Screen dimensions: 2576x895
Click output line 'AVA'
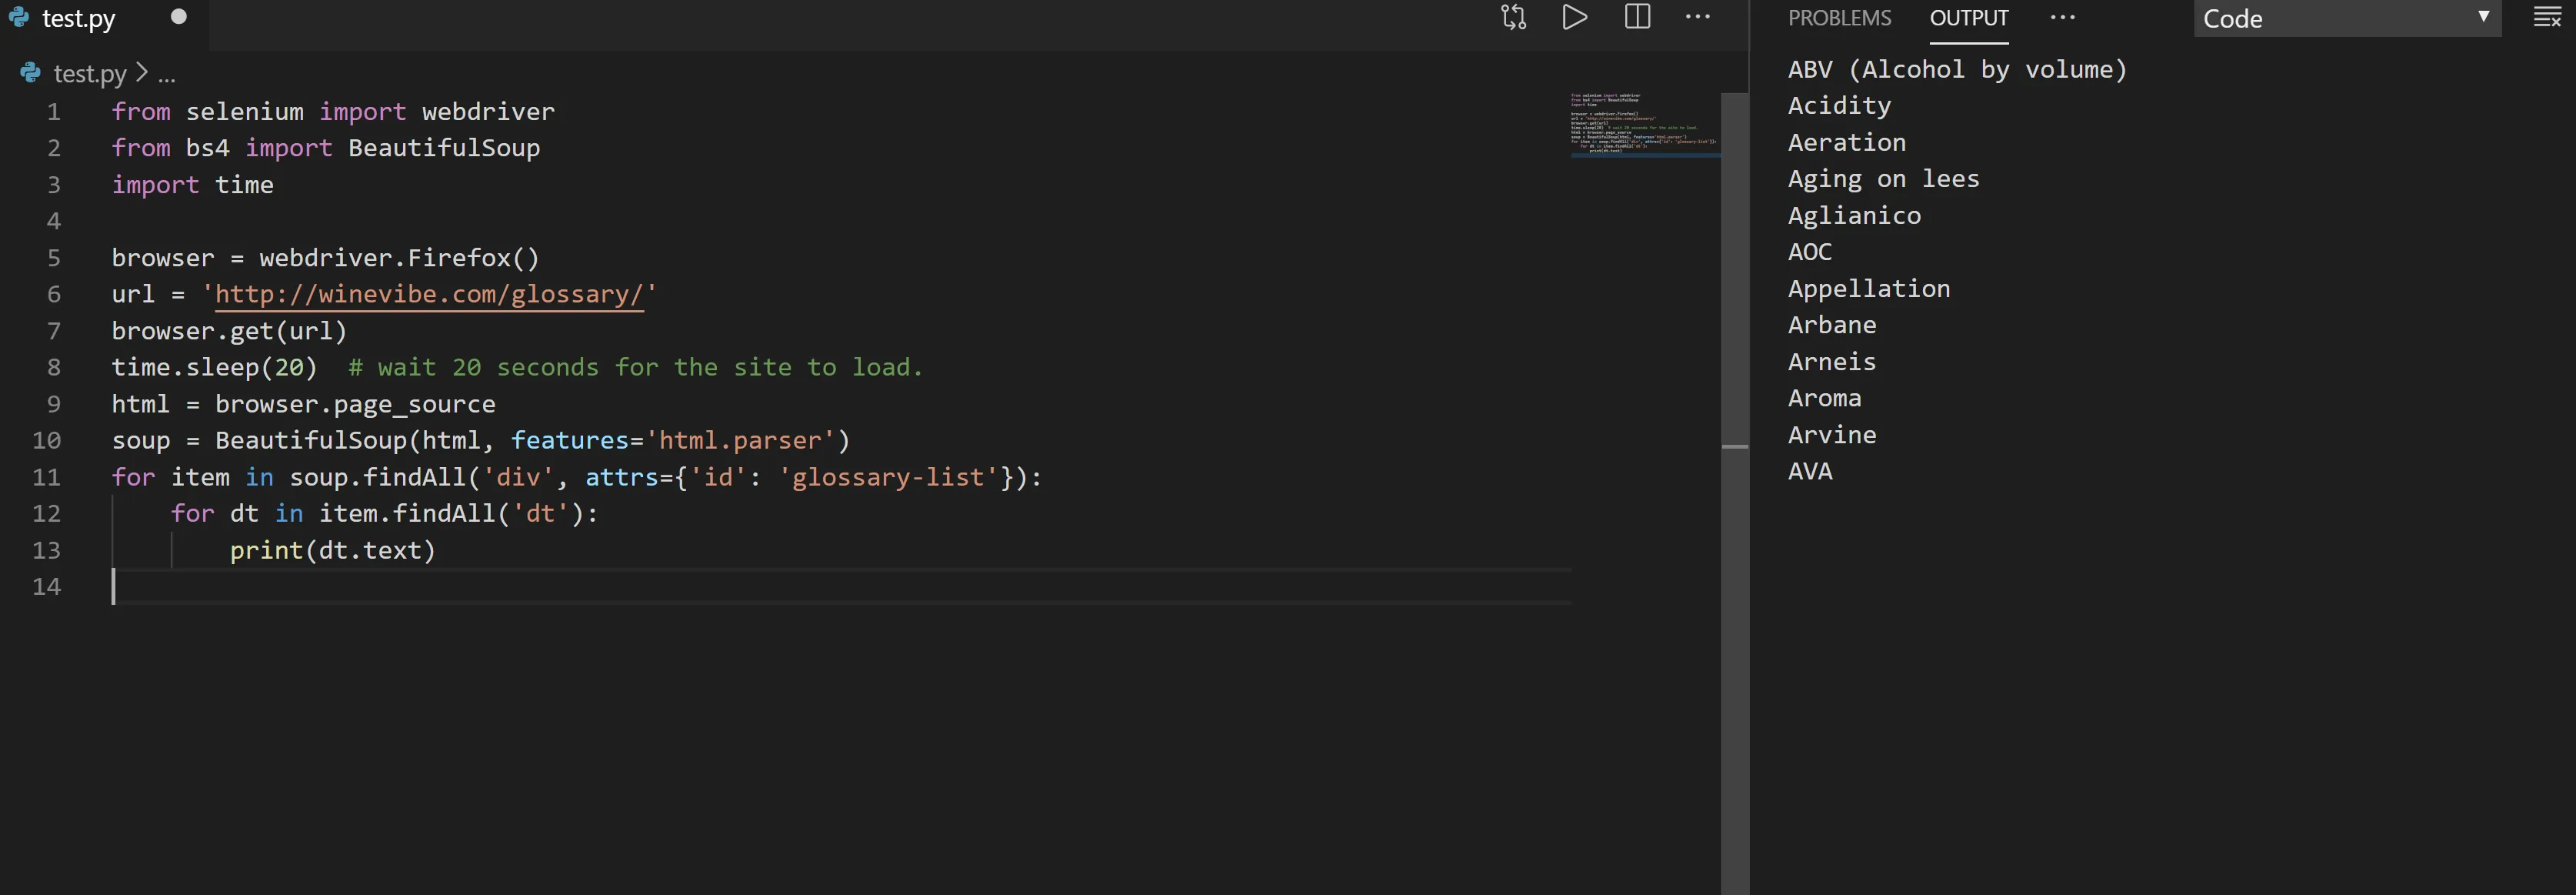(1810, 471)
